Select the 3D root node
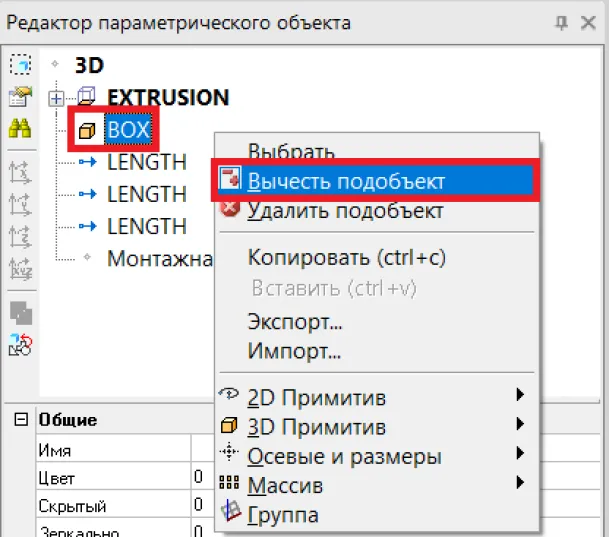 [x=89, y=65]
